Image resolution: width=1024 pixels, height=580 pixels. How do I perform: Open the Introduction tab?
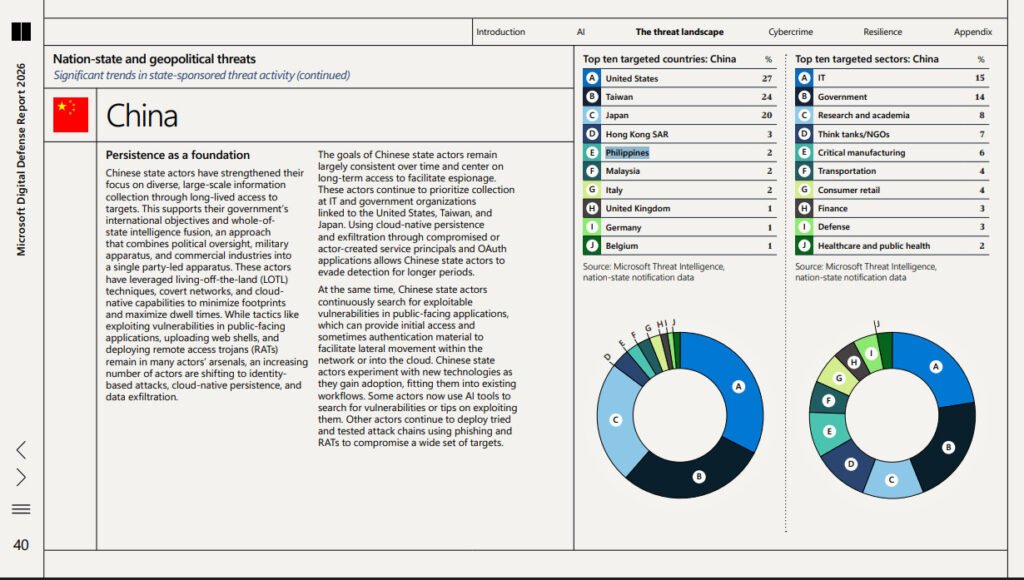coord(500,32)
